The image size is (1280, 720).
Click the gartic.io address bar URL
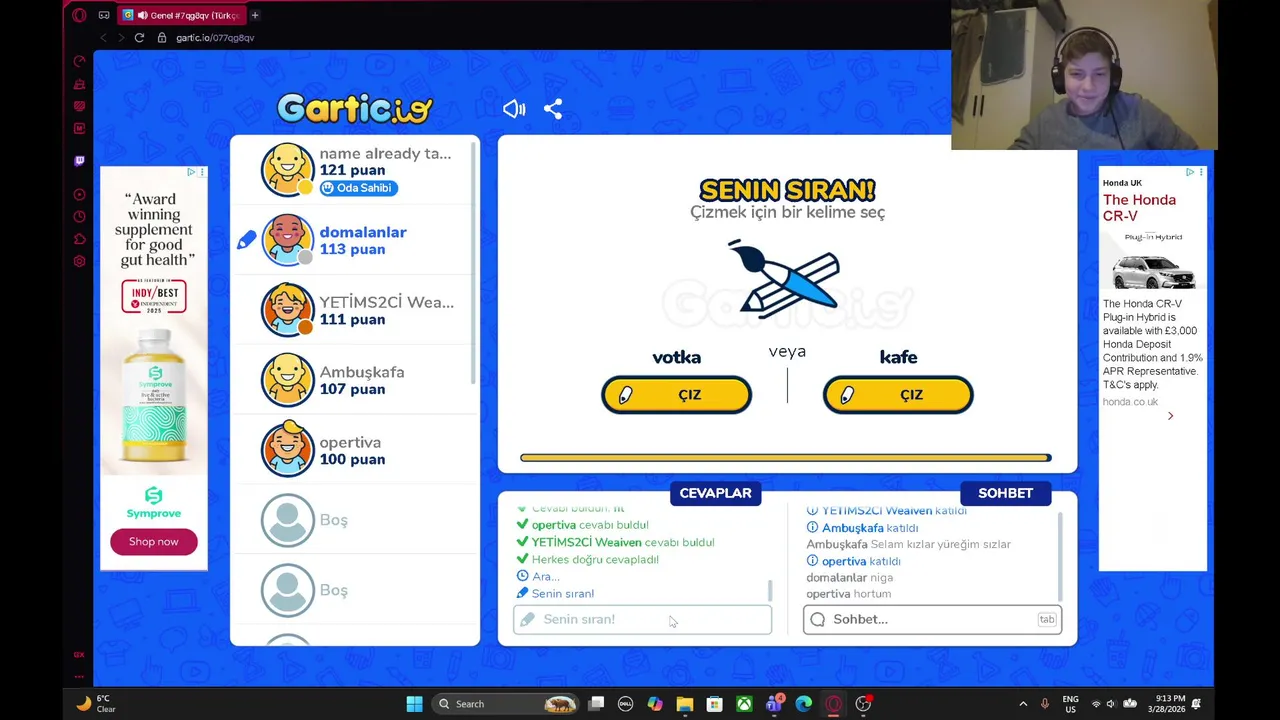click(215, 38)
